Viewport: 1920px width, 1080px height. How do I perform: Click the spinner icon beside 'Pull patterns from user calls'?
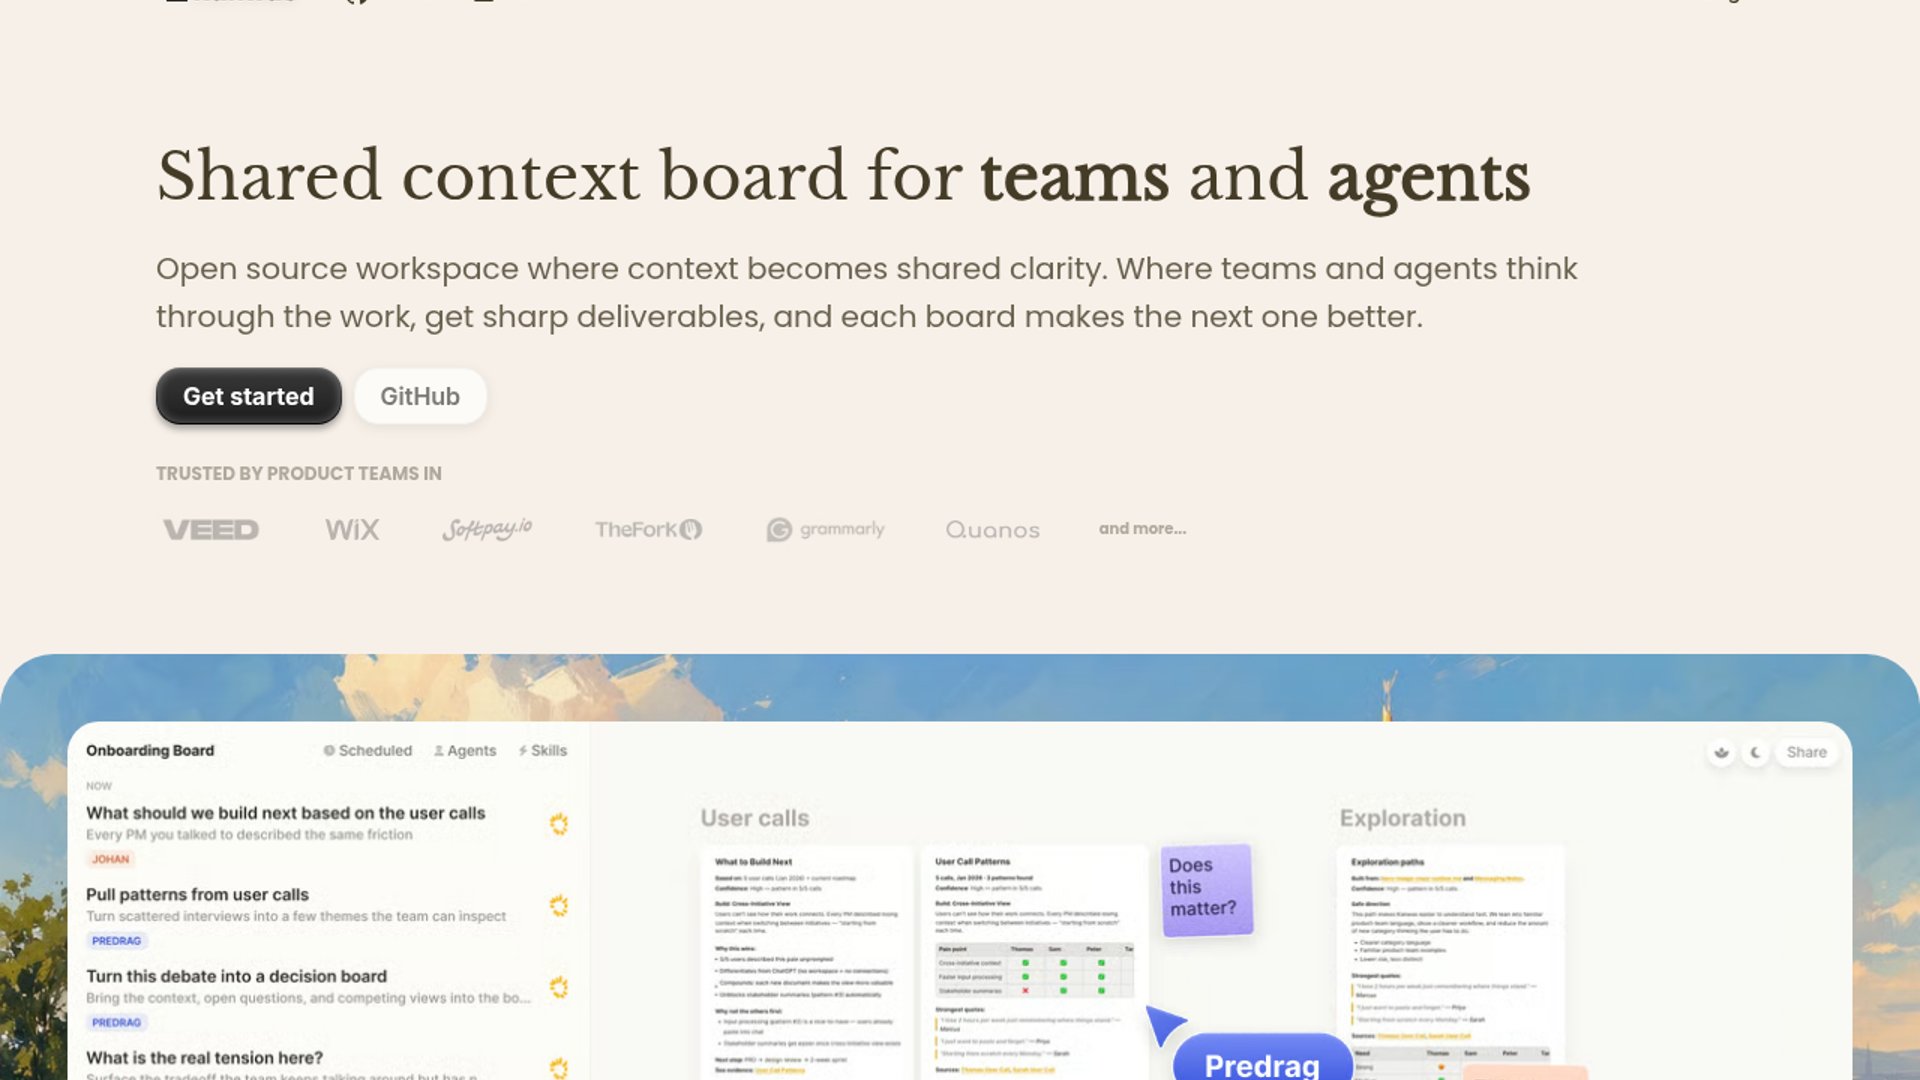click(559, 906)
